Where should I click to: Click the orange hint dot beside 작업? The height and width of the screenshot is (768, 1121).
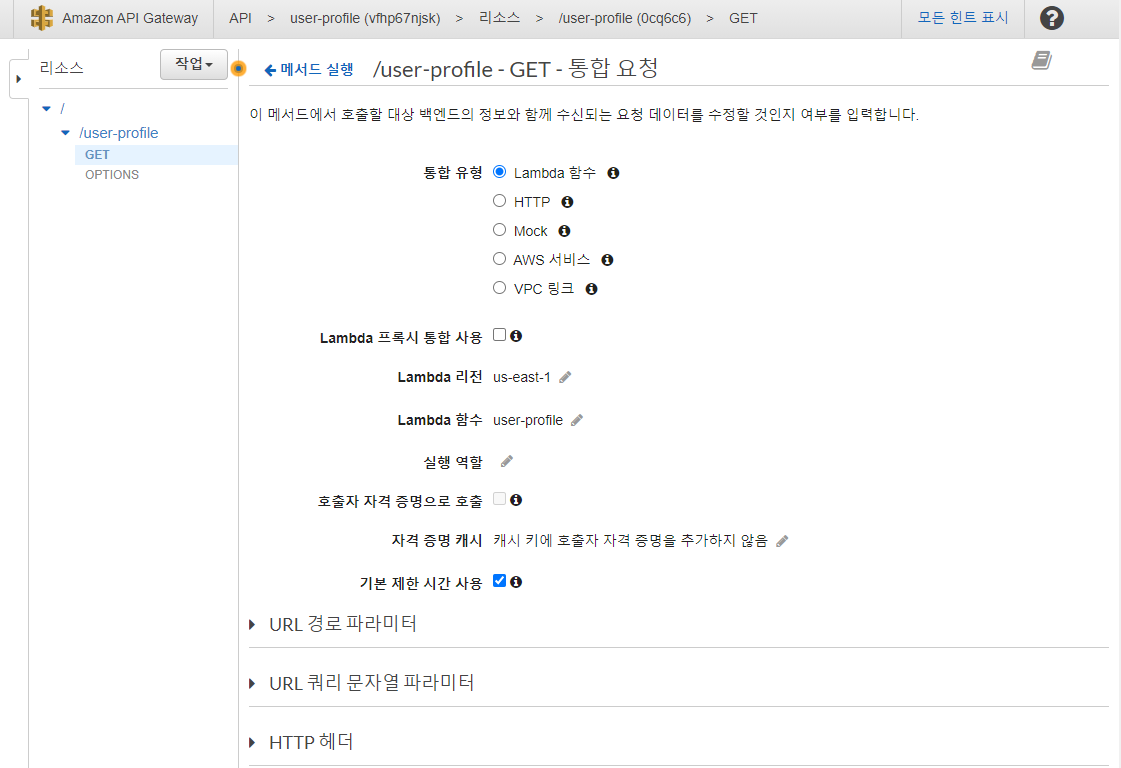click(239, 69)
